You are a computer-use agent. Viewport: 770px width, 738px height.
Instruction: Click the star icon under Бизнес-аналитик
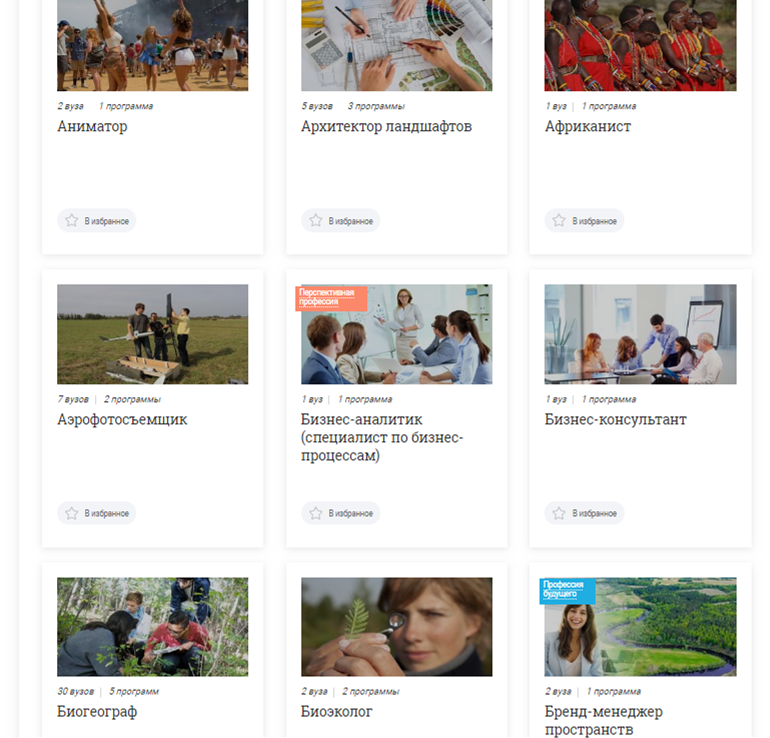[x=316, y=513]
